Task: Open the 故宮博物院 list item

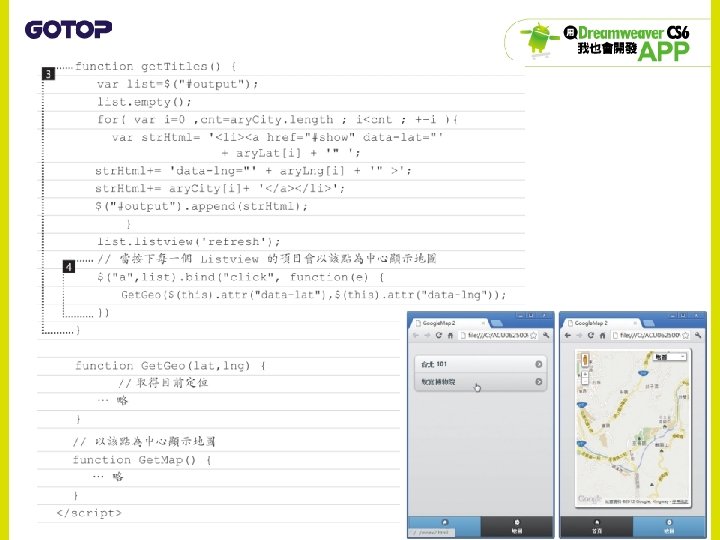Action: 481,382
